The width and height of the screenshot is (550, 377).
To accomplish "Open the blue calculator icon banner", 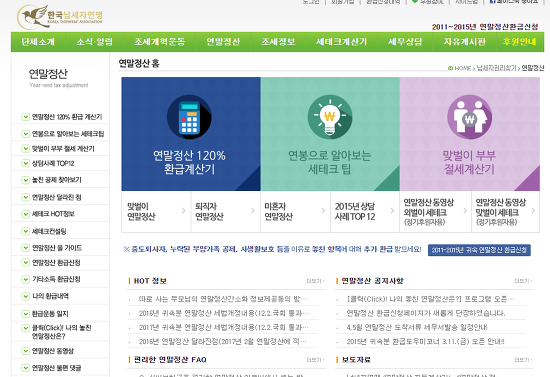I will (191, 134).
